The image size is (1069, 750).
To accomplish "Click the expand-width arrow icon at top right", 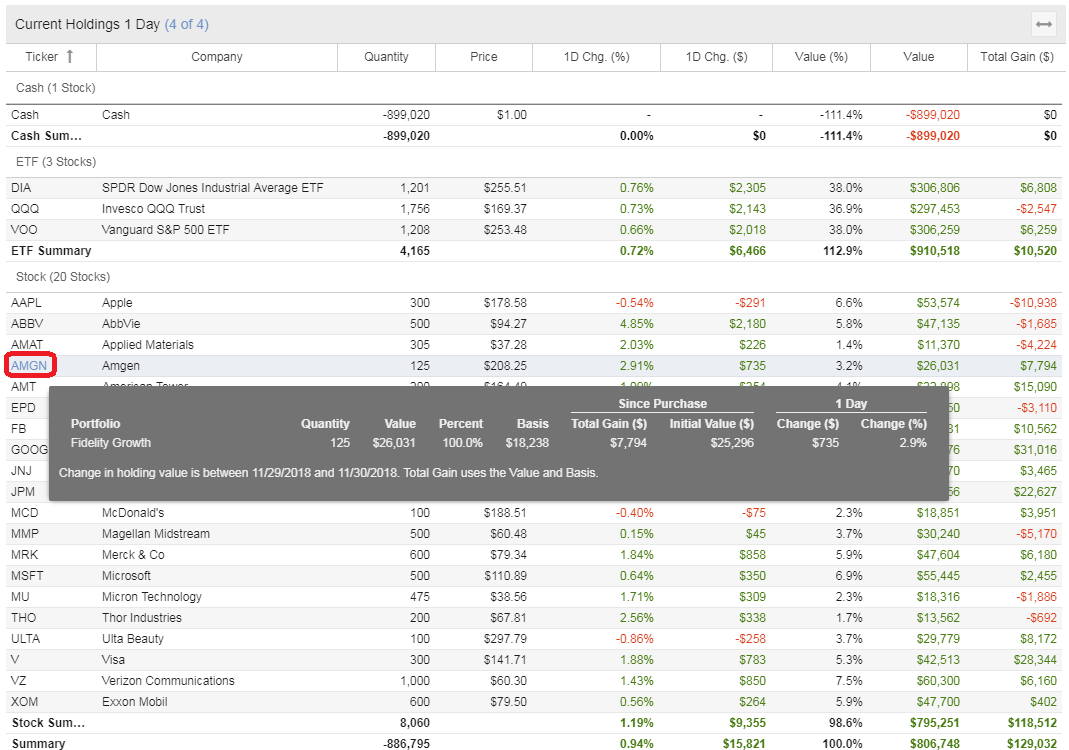I will [x=1044, y=25].
